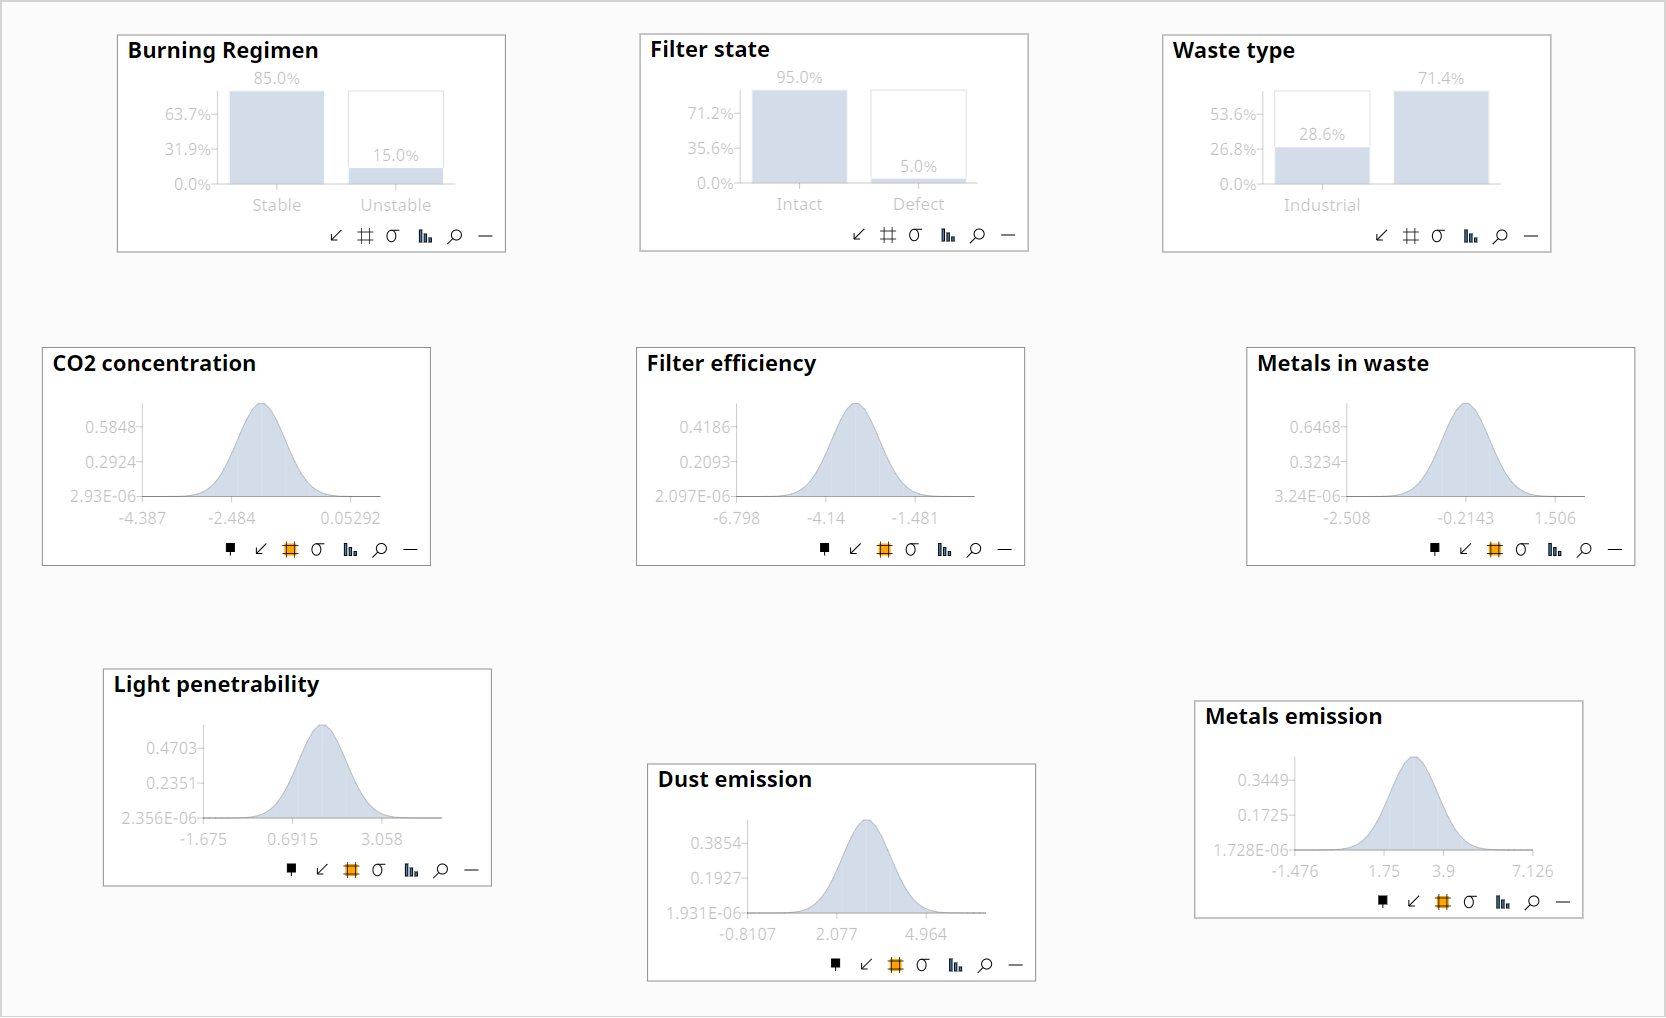The width and height of the screenshot is (1666, 1018).
Task: Click diagonal arrow icon on Filter efficiency node
Action: [855, 549]
